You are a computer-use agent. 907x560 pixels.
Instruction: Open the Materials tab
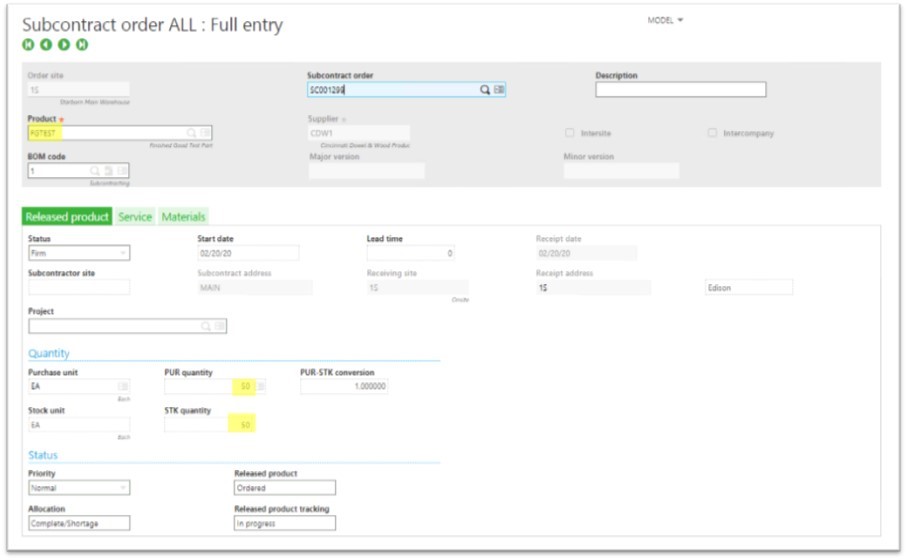pyautogui.click(x=183, y=217)
